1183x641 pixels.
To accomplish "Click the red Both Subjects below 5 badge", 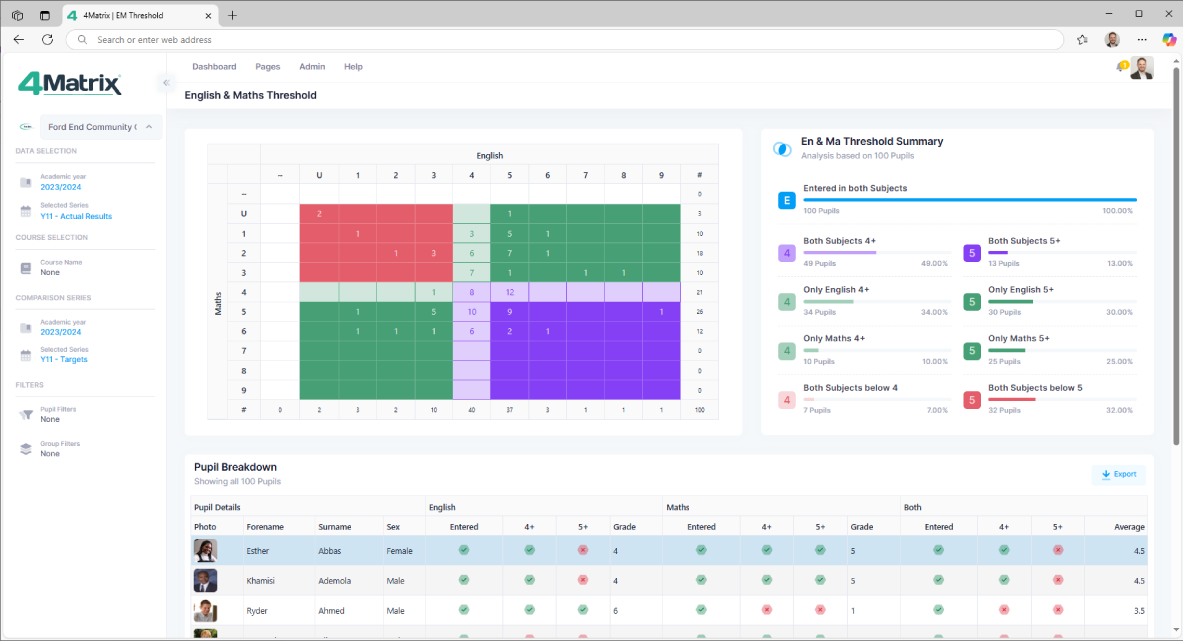I will click(971, 400).
